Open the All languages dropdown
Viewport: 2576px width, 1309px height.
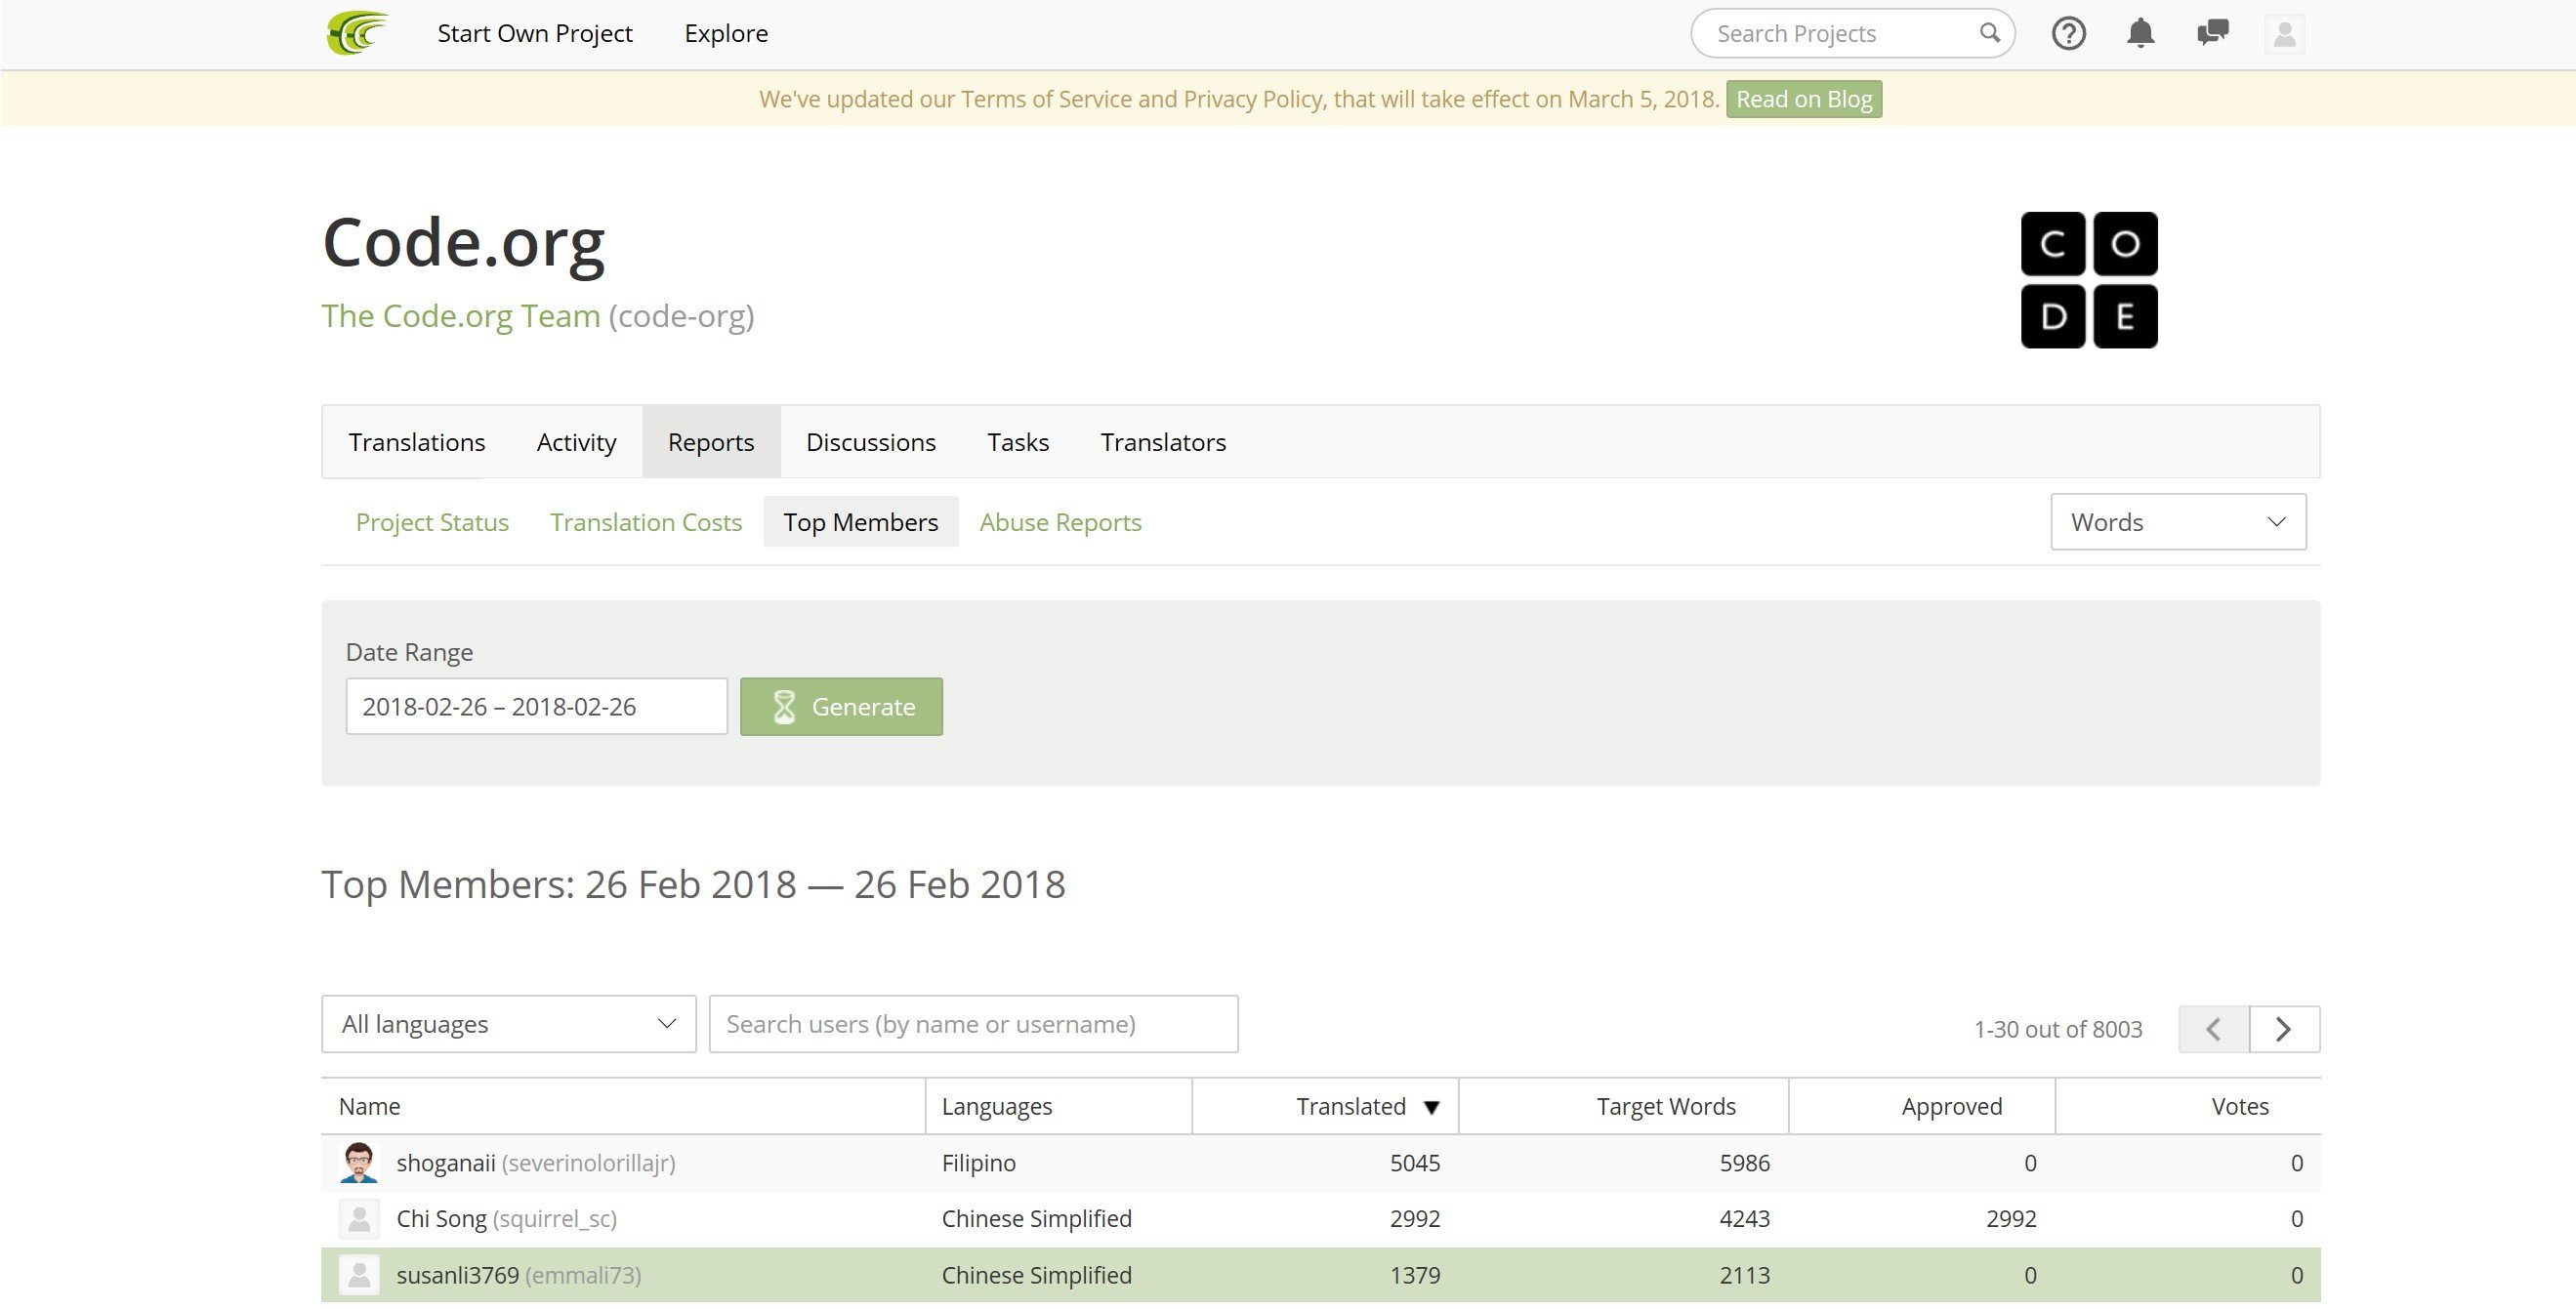click(508, 1024)
